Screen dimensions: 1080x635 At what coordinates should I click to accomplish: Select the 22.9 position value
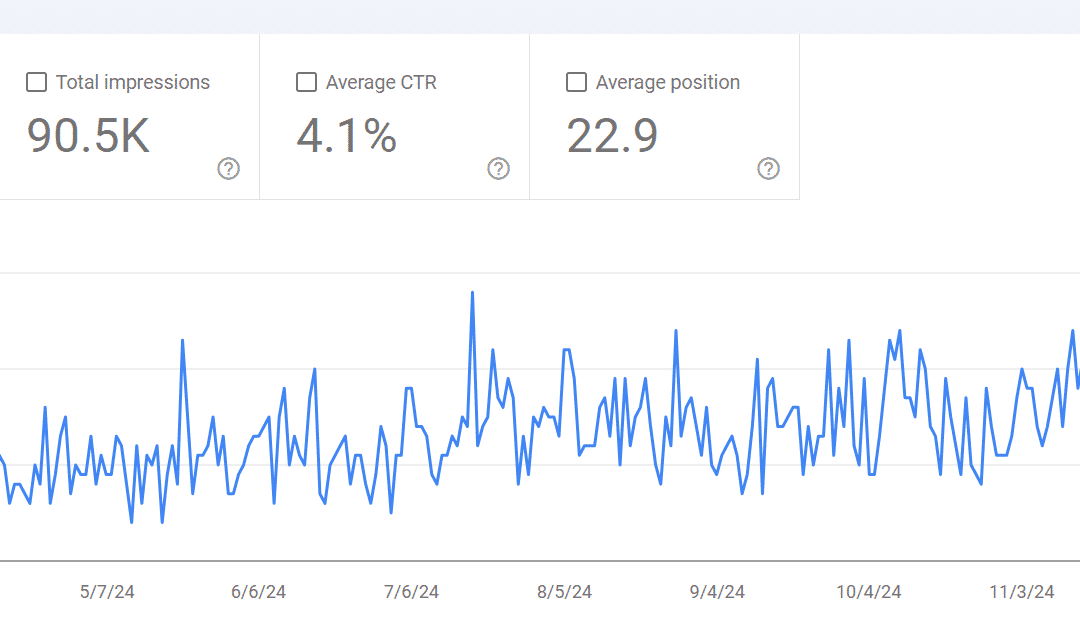click(612, 136)
